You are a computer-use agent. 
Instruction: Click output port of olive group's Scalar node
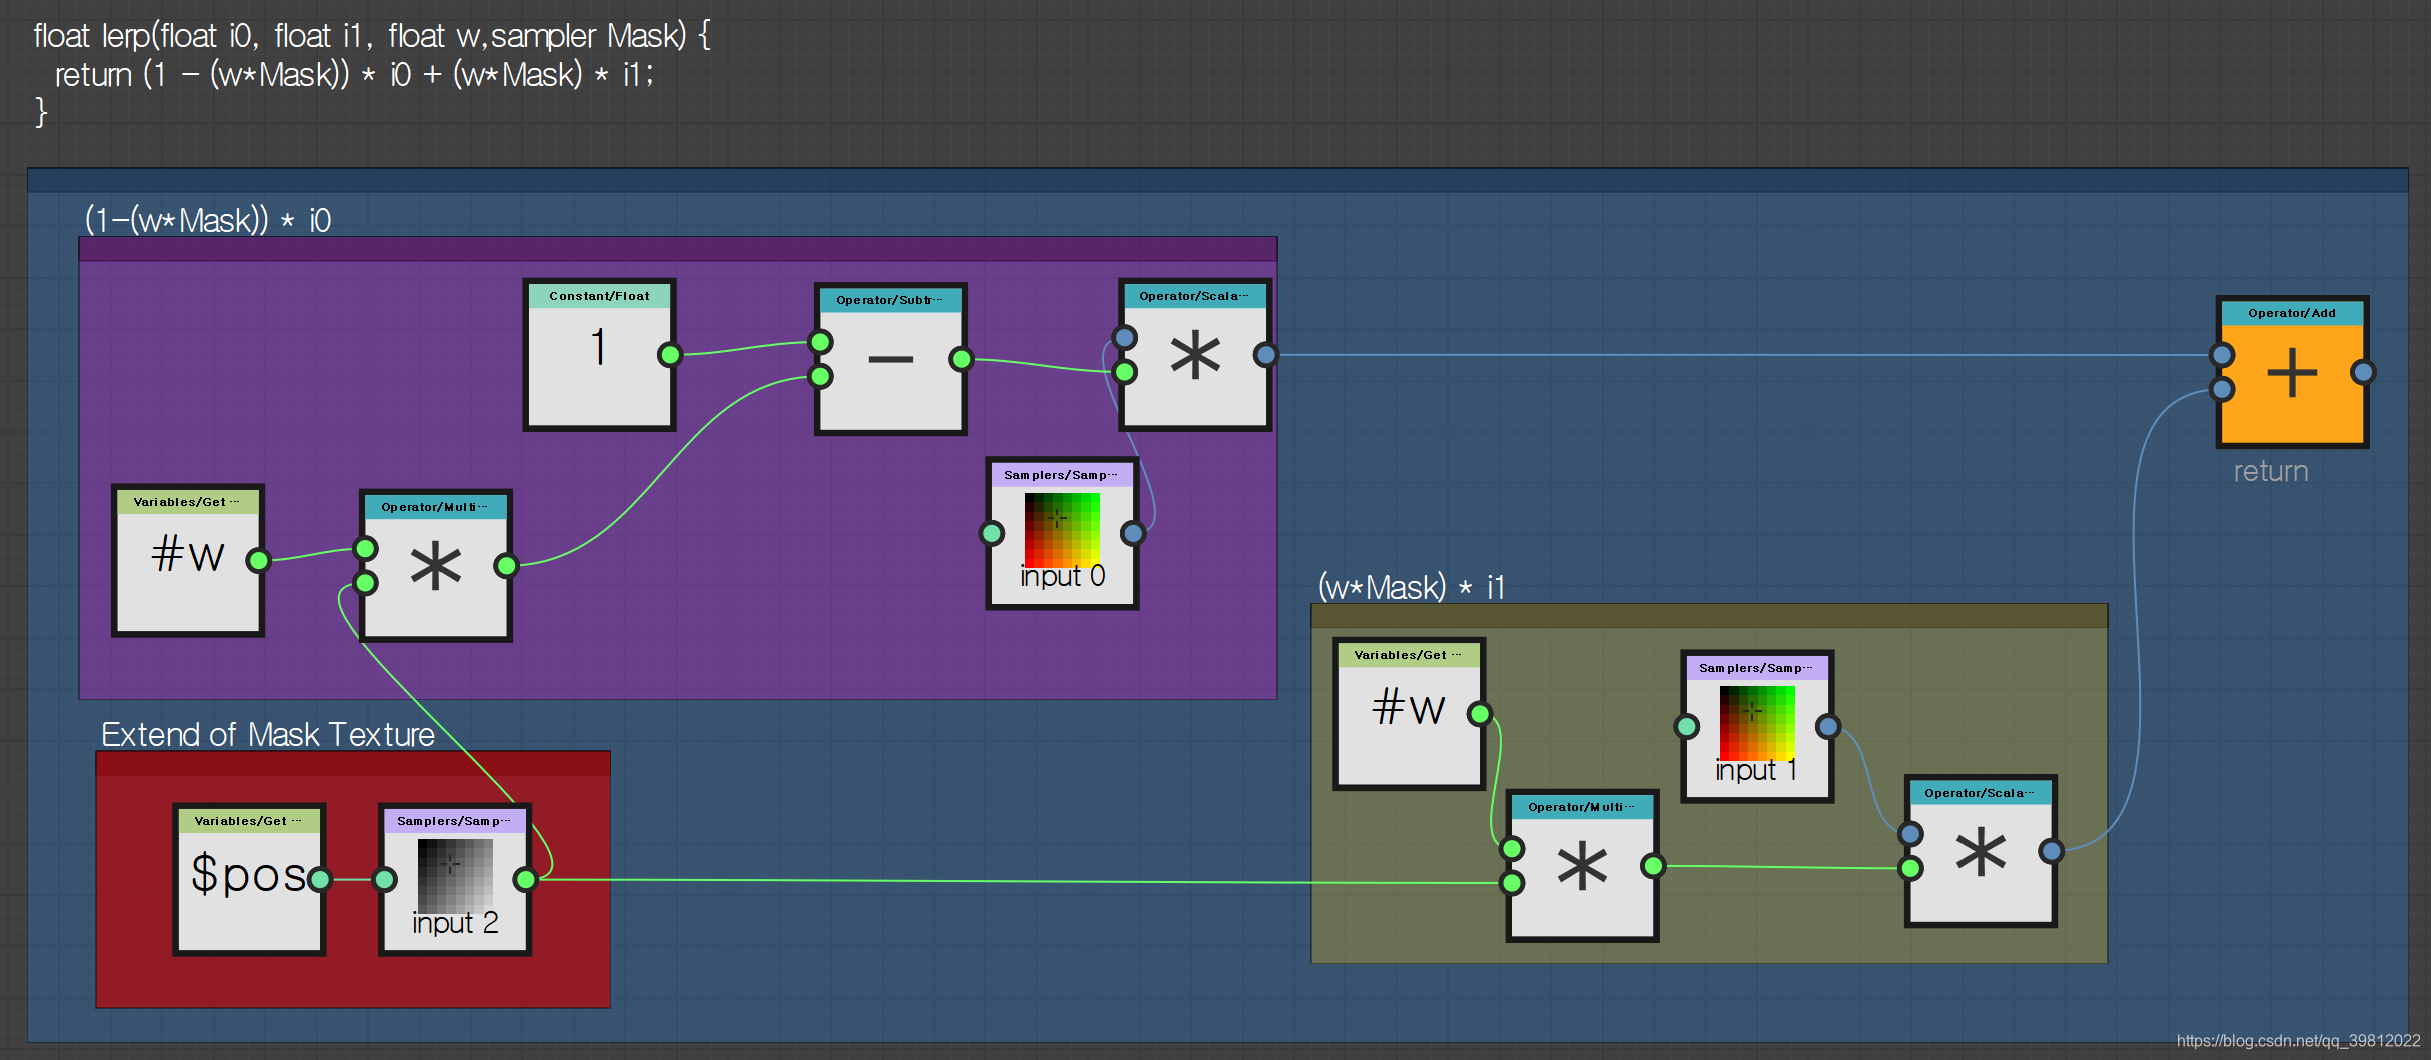2051,852
